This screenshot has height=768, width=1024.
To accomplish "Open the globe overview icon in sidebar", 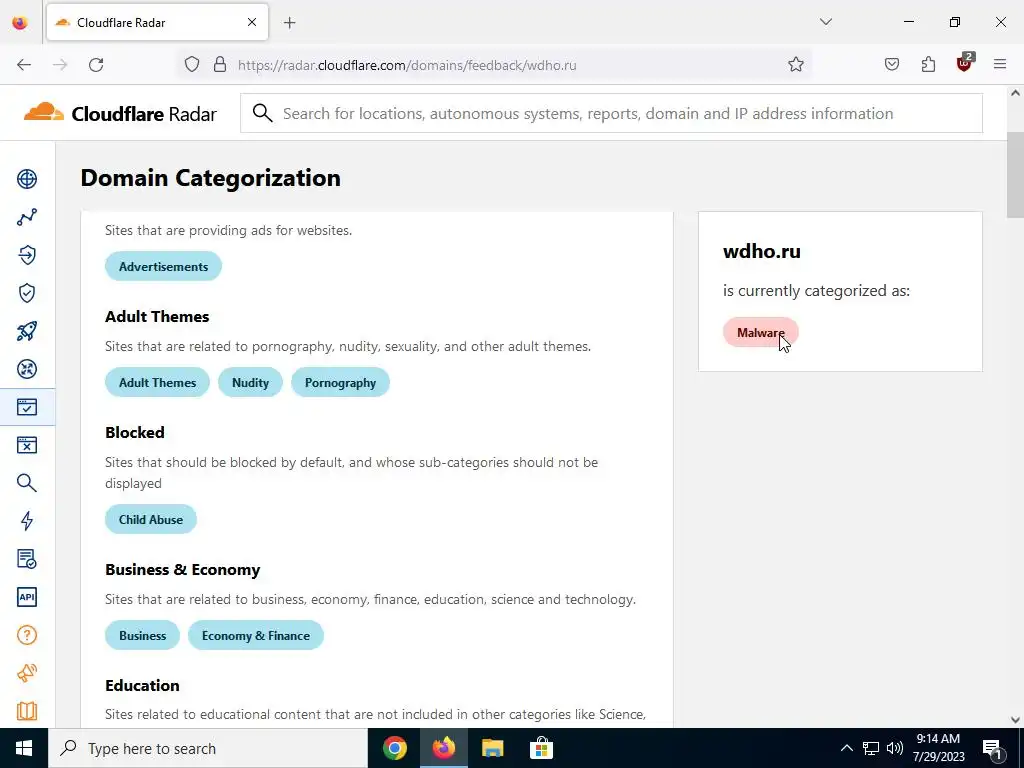I will 27,179.
